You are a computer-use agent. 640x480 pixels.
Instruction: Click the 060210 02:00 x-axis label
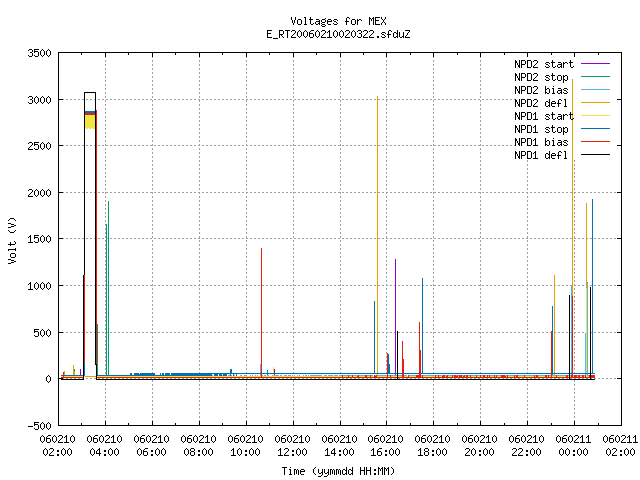pos(58,446)
